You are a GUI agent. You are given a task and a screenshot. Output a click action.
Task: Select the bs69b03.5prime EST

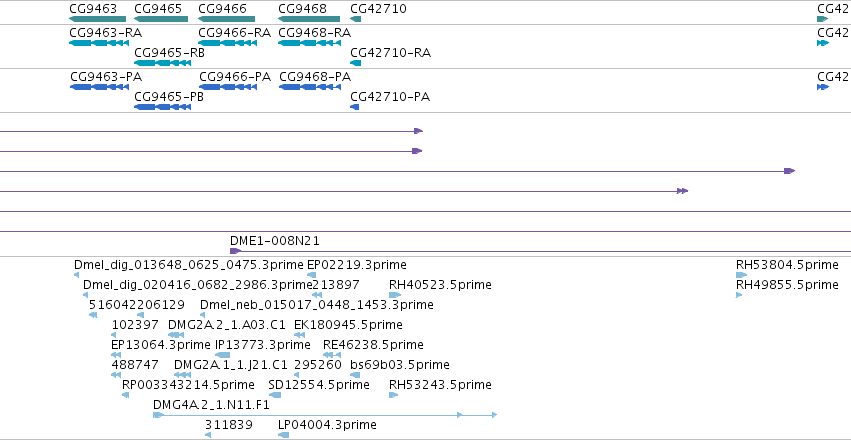point(355,375)
